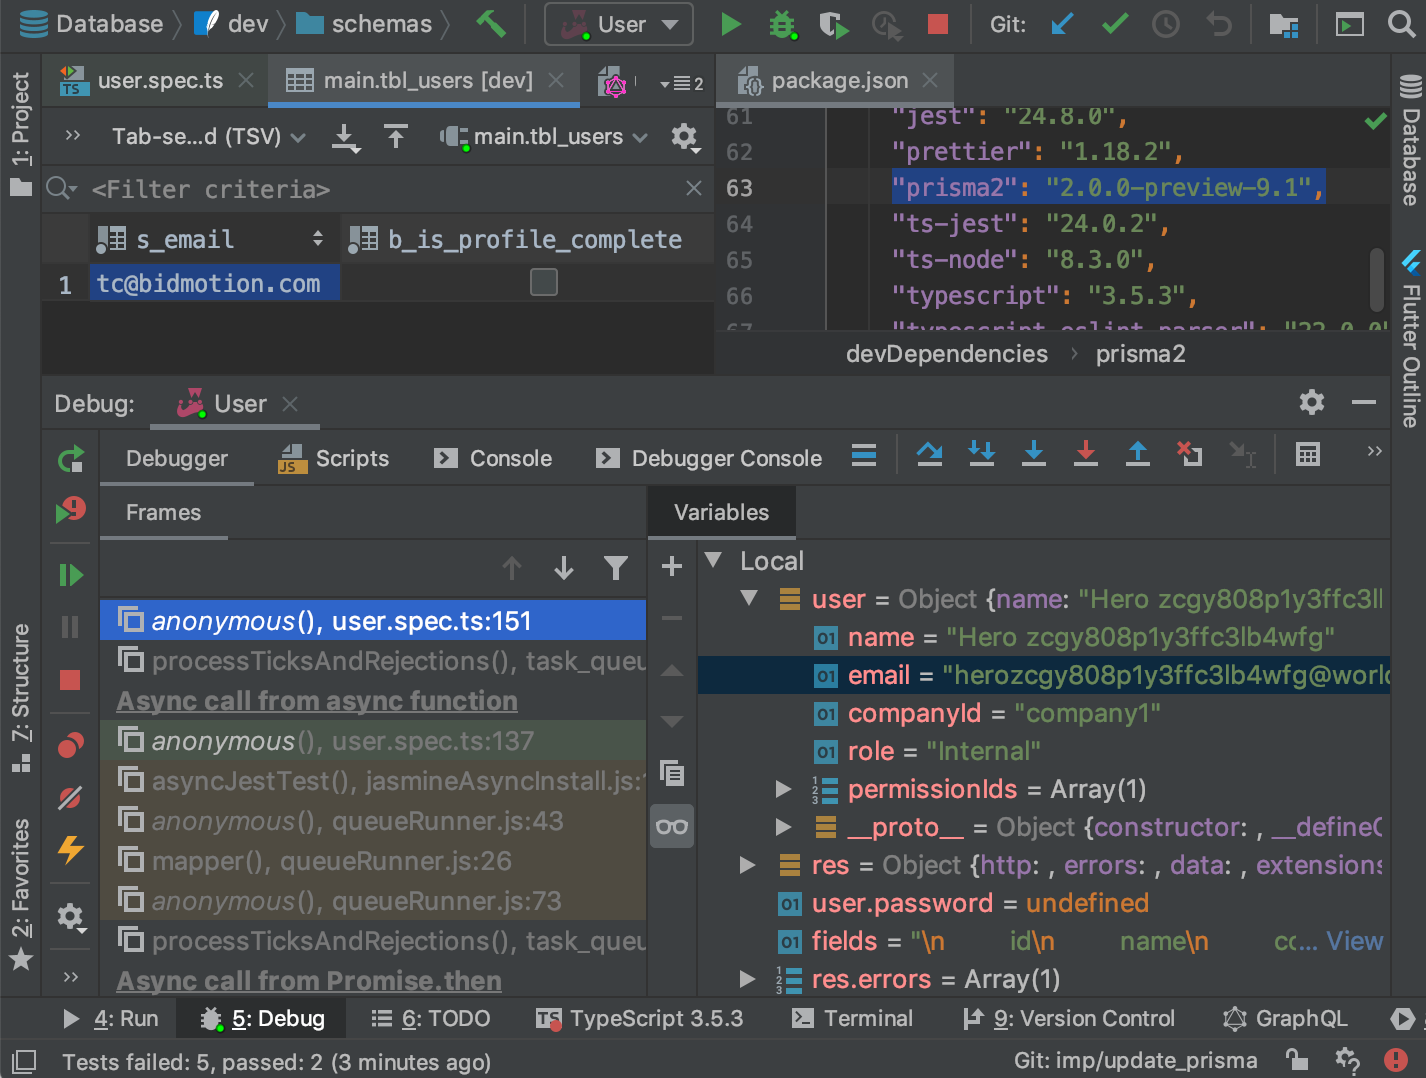Expand the res variable node
1426x1078 pixels.
point(747,865)
